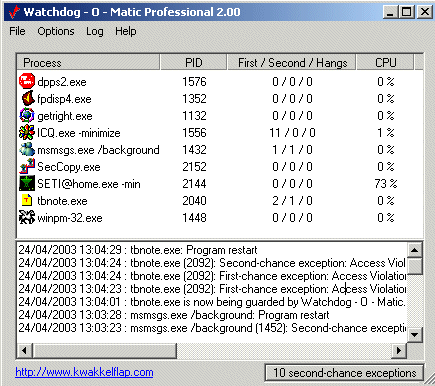
Task: Open the File menu
Action: pyautogui.click(x=17, y=31)
